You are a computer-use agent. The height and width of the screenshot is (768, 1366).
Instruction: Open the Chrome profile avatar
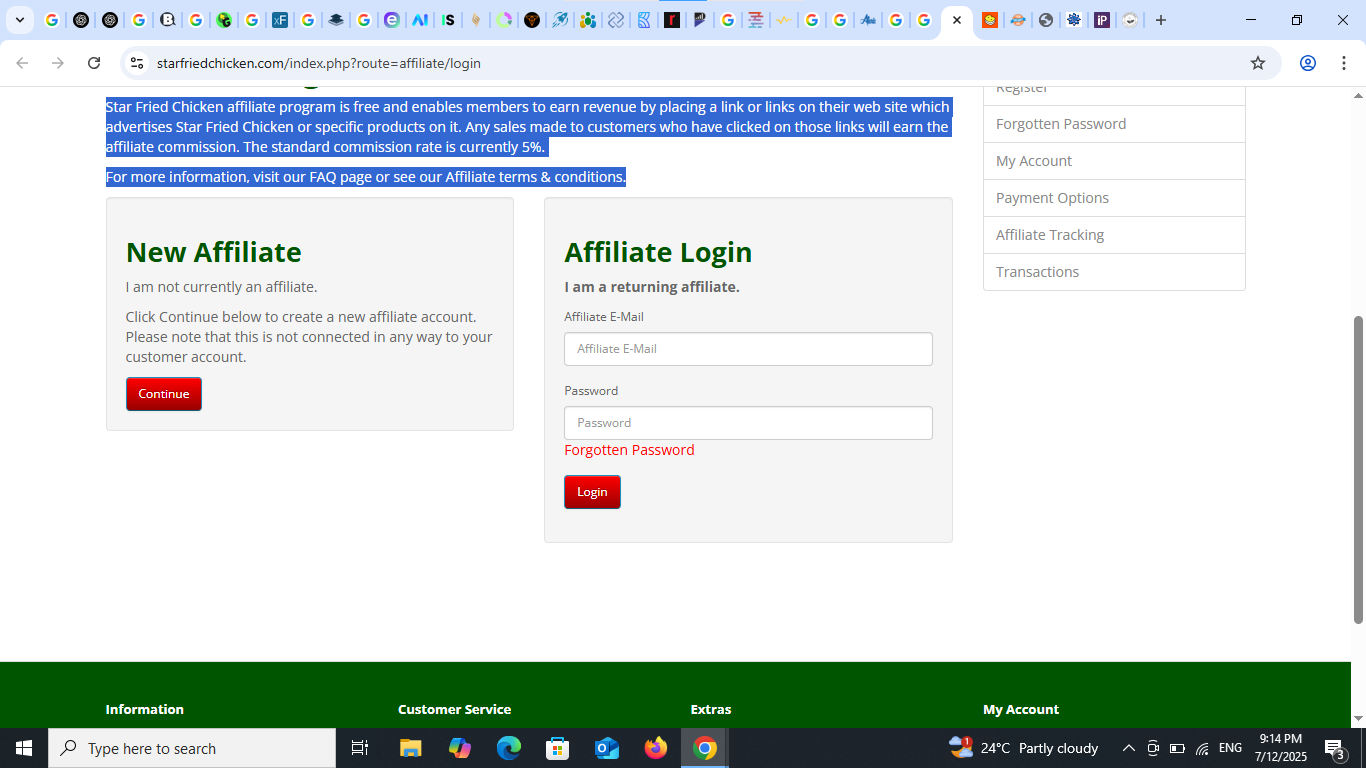coord(1307,63)
